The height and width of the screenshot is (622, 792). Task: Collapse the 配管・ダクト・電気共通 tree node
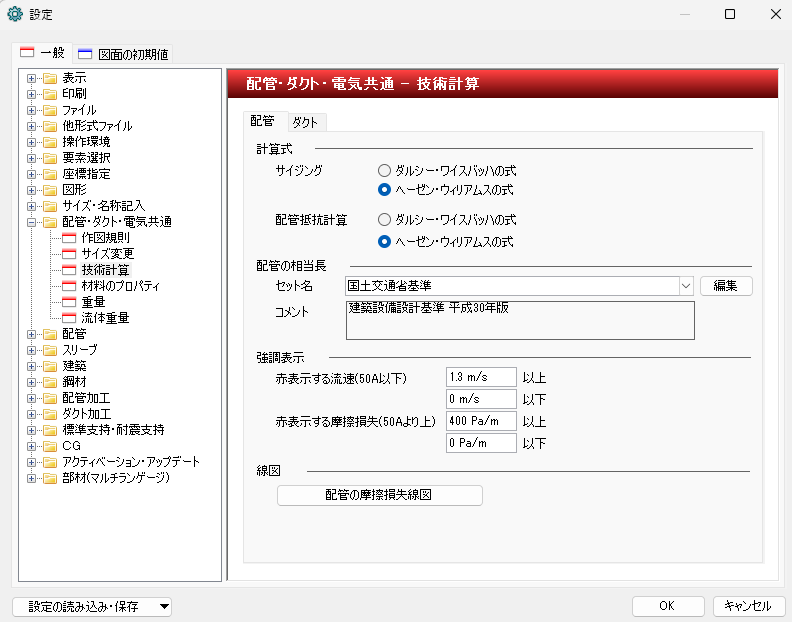coord(32,222)
